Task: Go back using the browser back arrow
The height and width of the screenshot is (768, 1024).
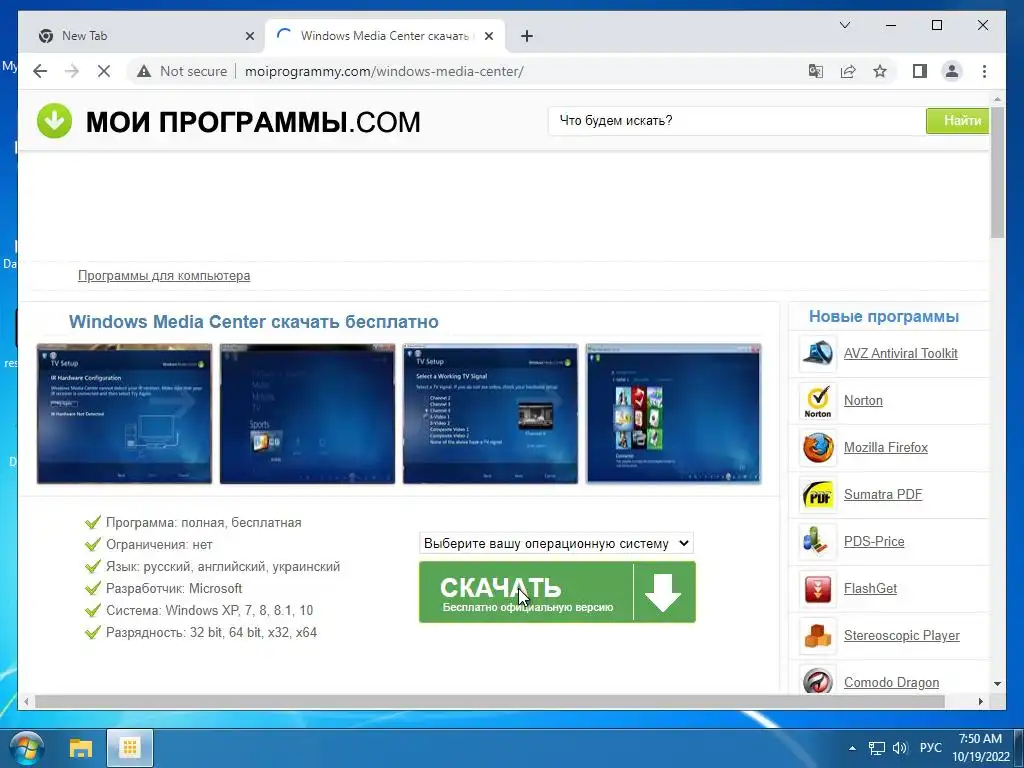Action: coord(40,71)
